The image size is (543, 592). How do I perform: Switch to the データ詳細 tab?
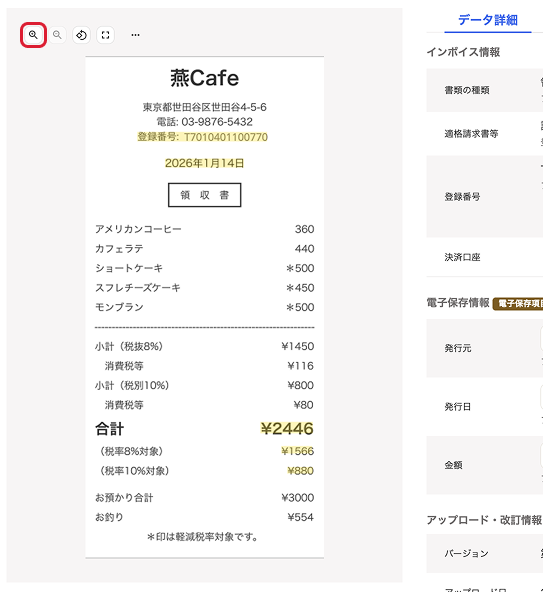coord(487,20)
